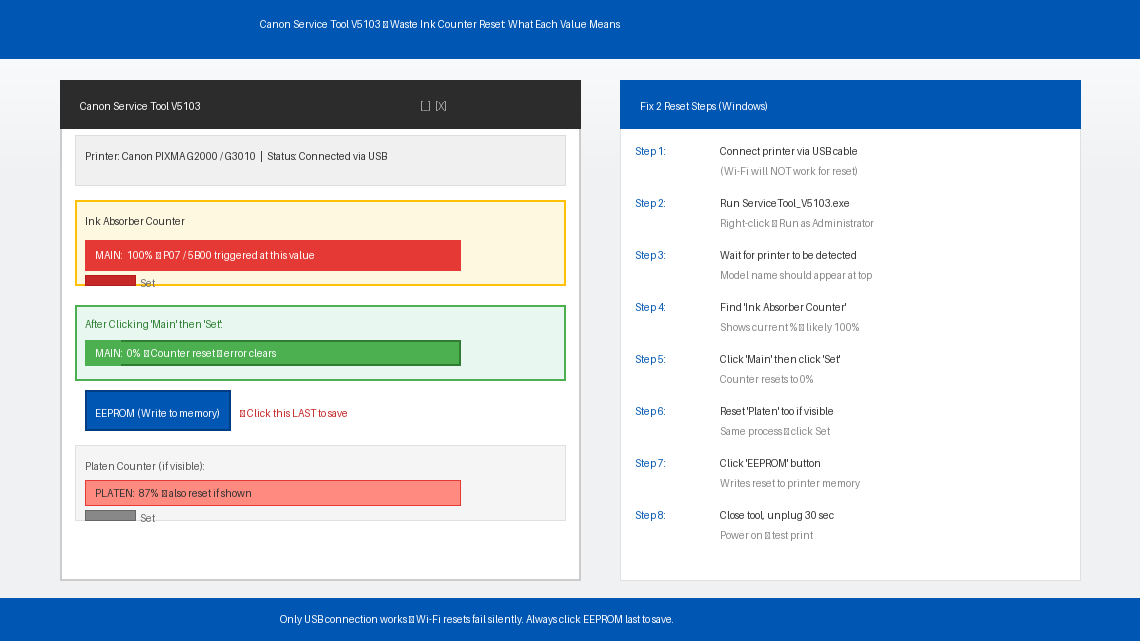Select the red MAIN 100% counter bar
Viewport: 1140px width, 641px height.
(x=272, y=256)
